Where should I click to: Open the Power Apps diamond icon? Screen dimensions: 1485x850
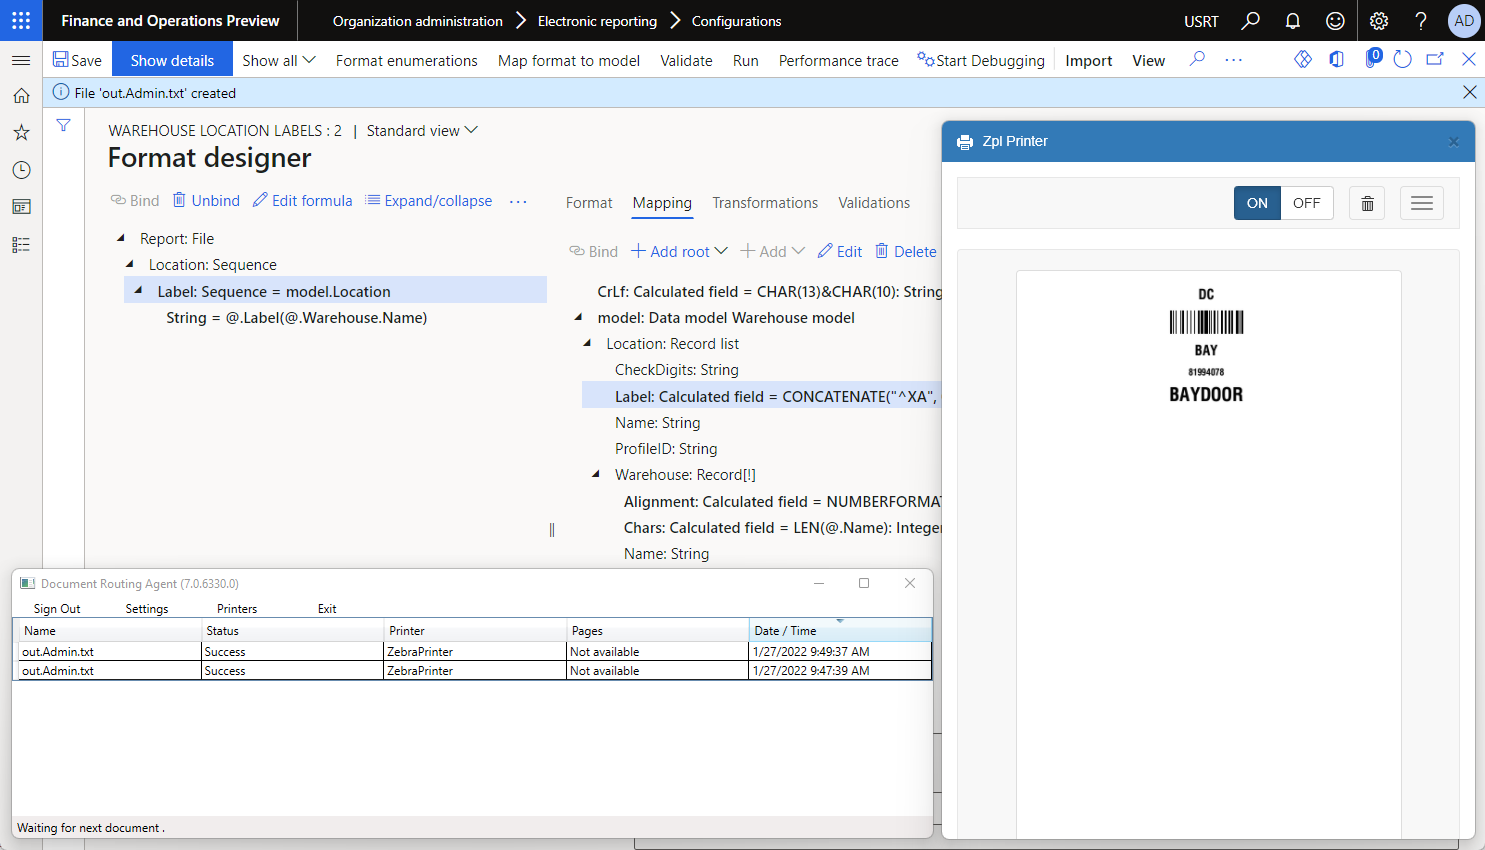tap(1303, 59)
